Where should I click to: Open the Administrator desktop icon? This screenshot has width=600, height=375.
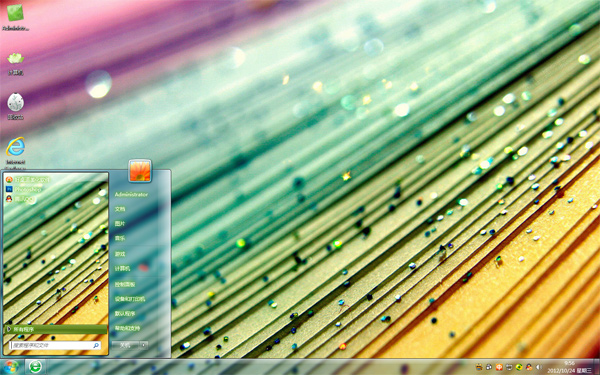[15, 17]
